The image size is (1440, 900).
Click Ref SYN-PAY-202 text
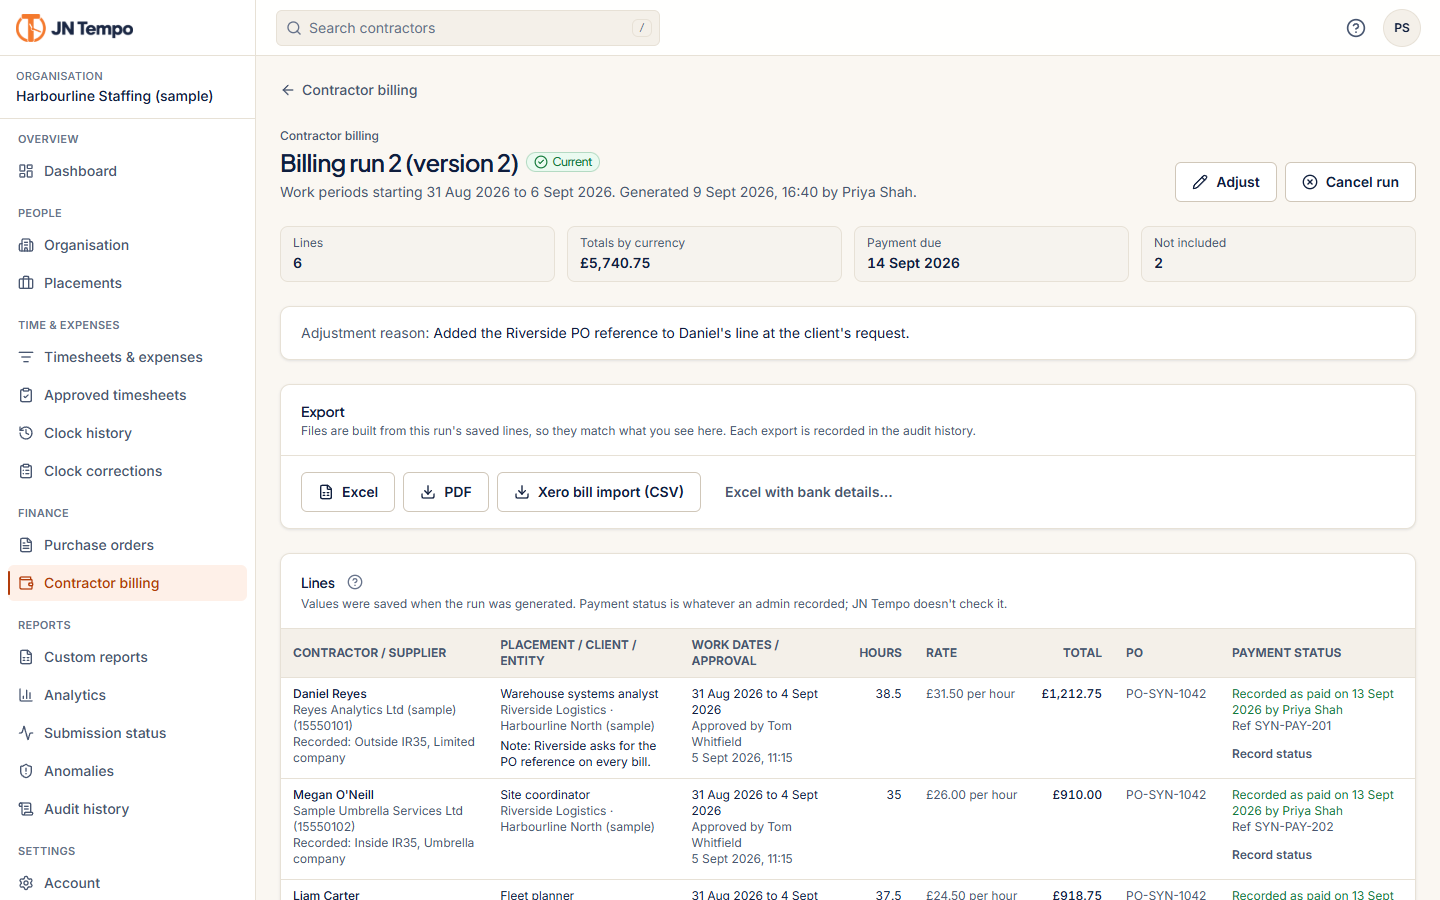point(1283,827)
